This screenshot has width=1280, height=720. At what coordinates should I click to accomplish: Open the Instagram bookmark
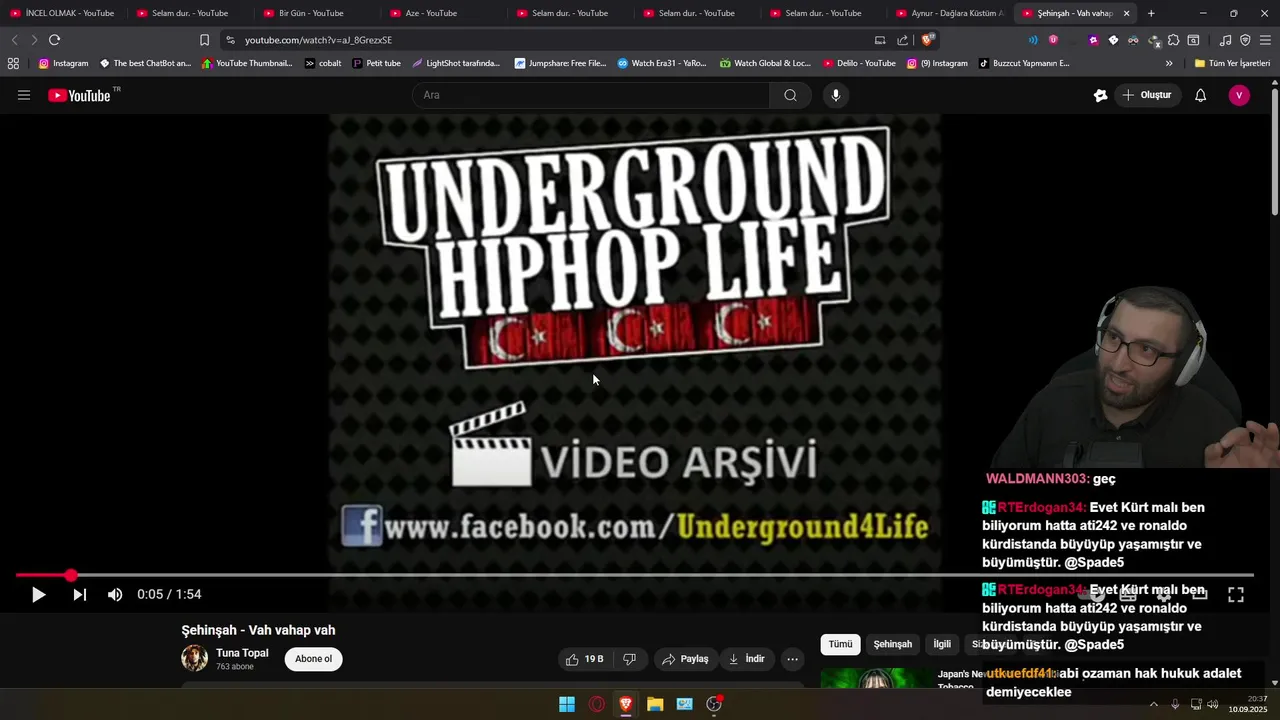pos(63,63)
